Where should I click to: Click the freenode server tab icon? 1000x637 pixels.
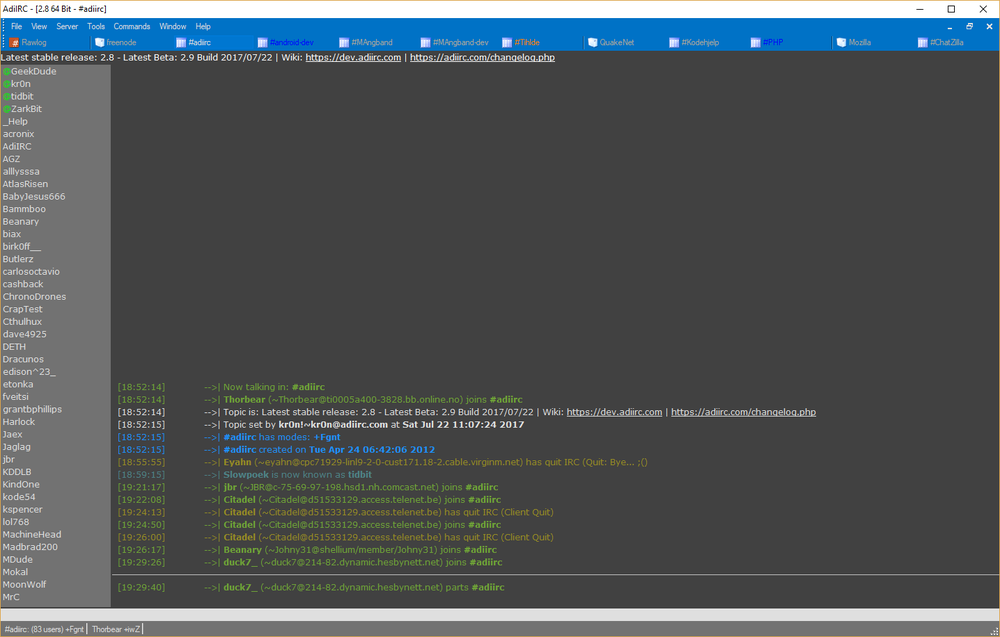99,43
